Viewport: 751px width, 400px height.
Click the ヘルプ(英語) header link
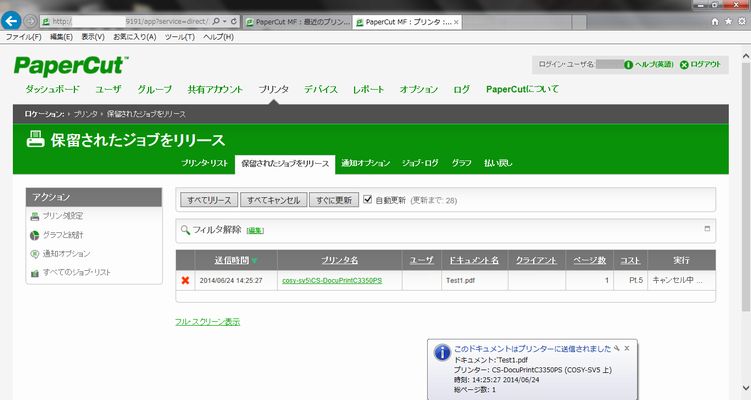pos(654,64)
